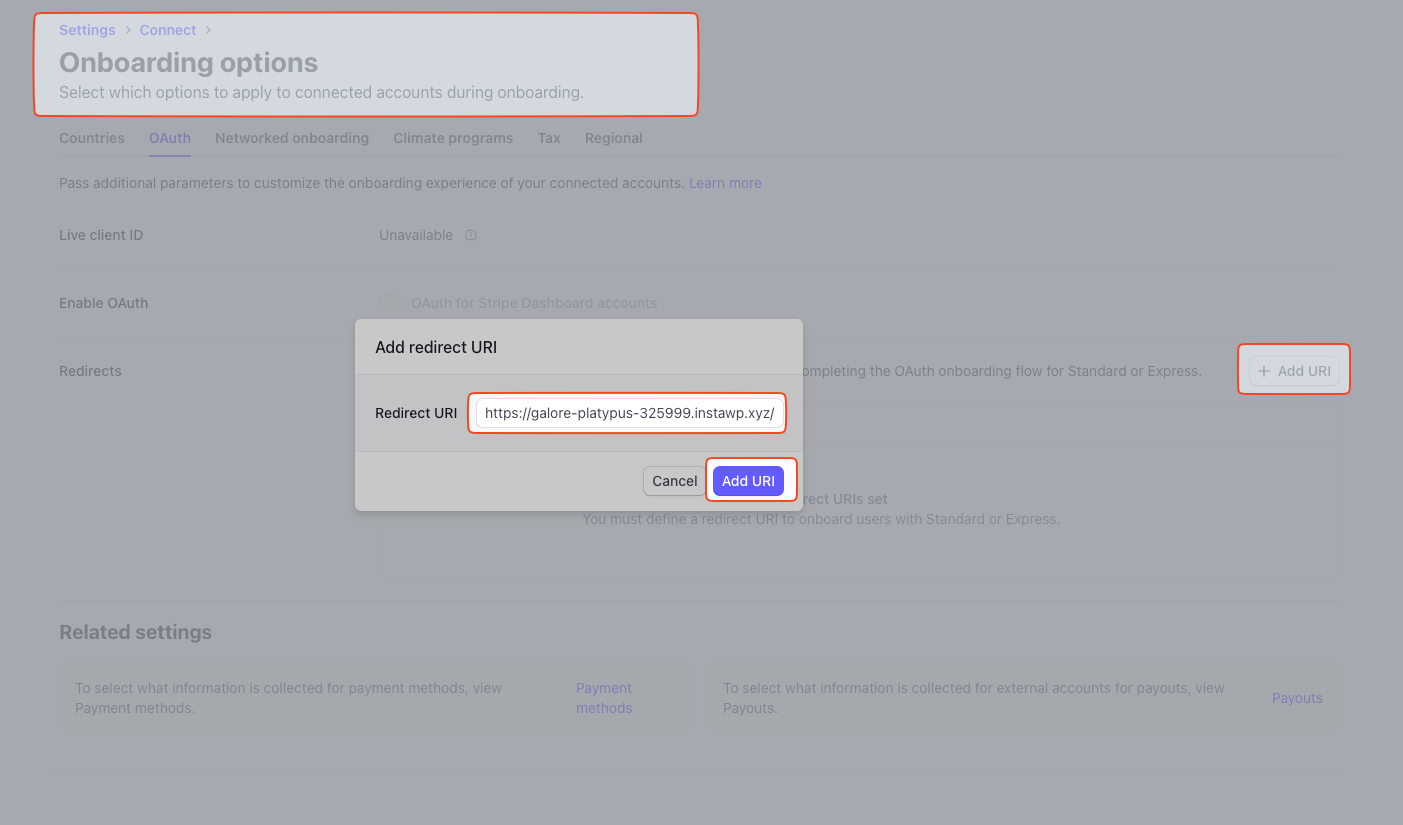
Task: Click the Enable OAuth label
Action: (104, 303)
